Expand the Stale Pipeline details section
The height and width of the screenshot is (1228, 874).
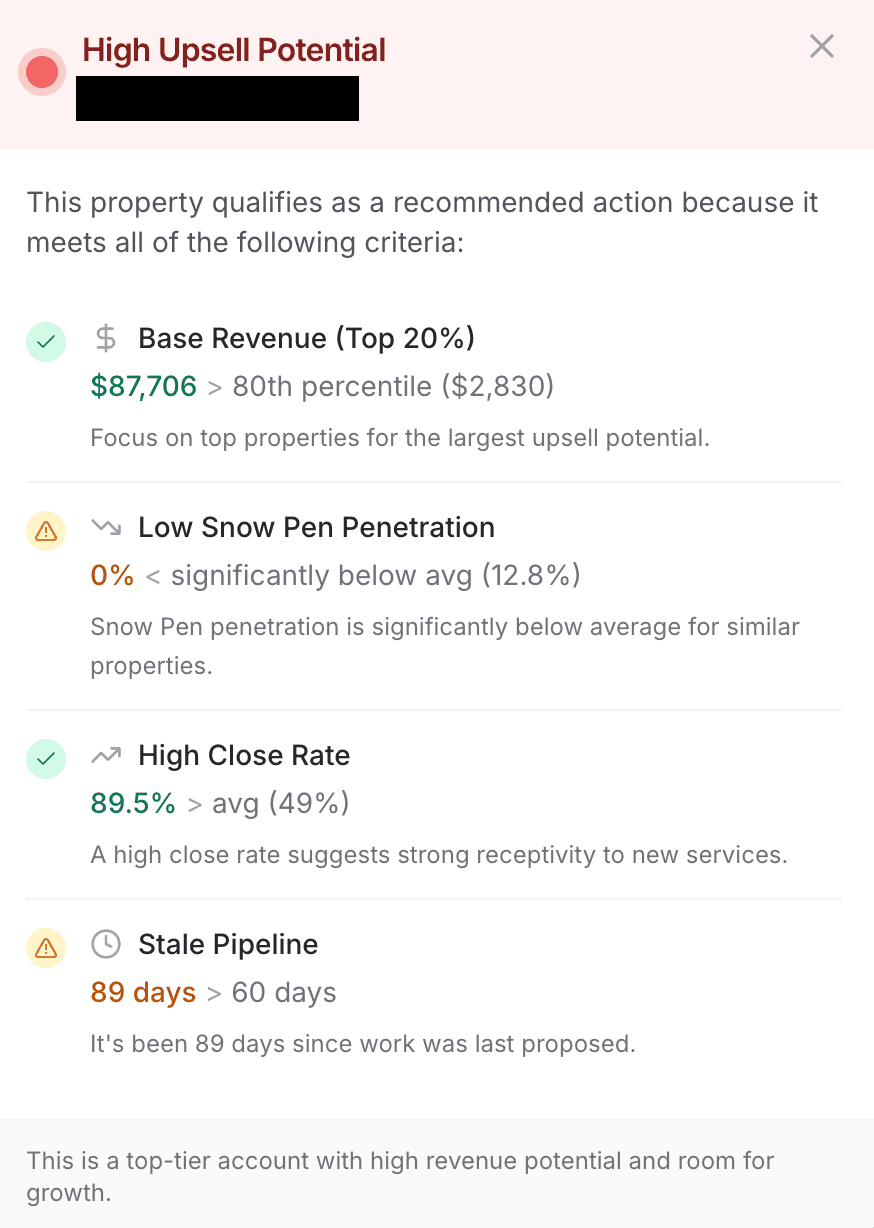coord(228,944)
